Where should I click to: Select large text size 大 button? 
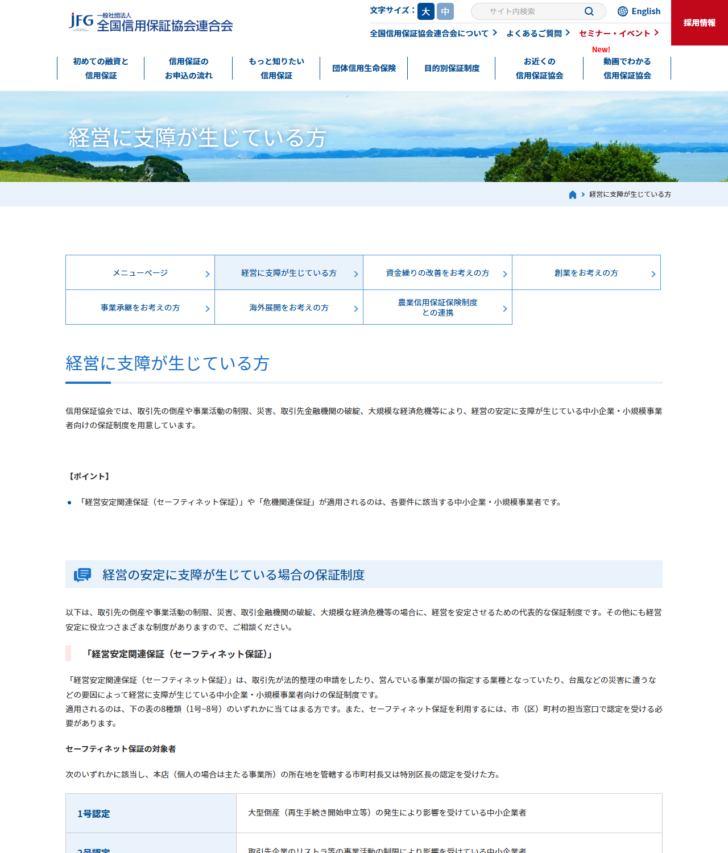tap(426, 11)
